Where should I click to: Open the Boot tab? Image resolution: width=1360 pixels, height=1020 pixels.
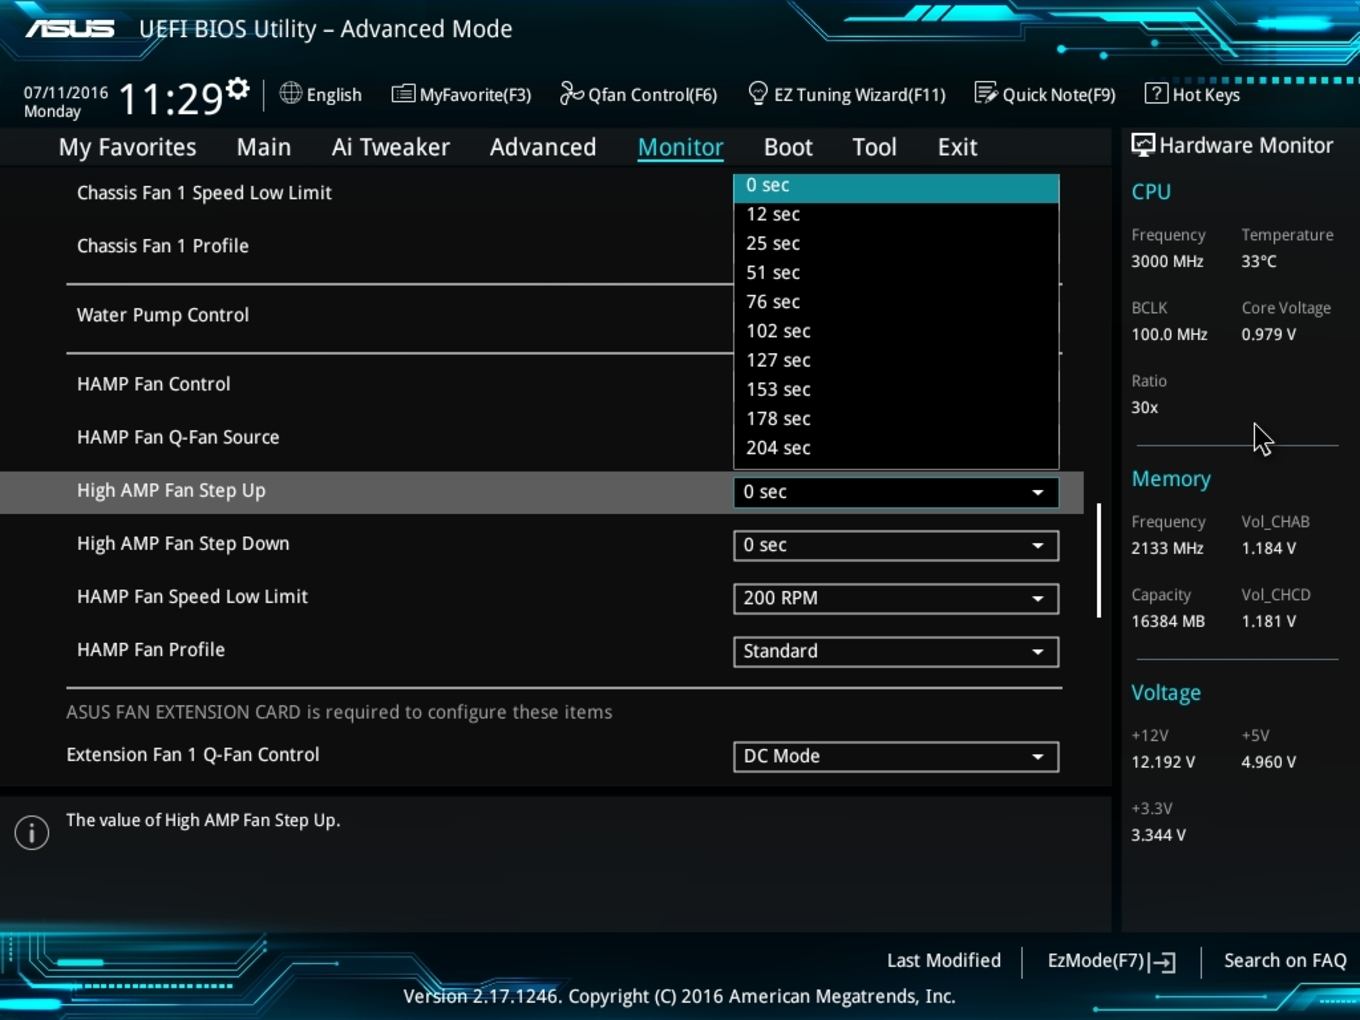788,147
